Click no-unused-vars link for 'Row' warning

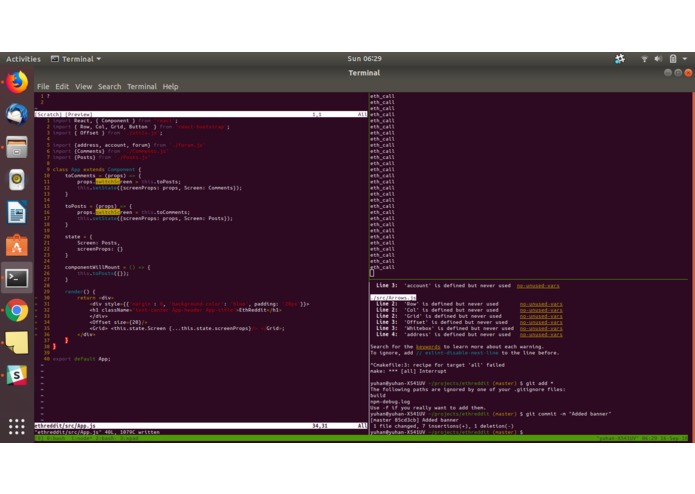541,304
